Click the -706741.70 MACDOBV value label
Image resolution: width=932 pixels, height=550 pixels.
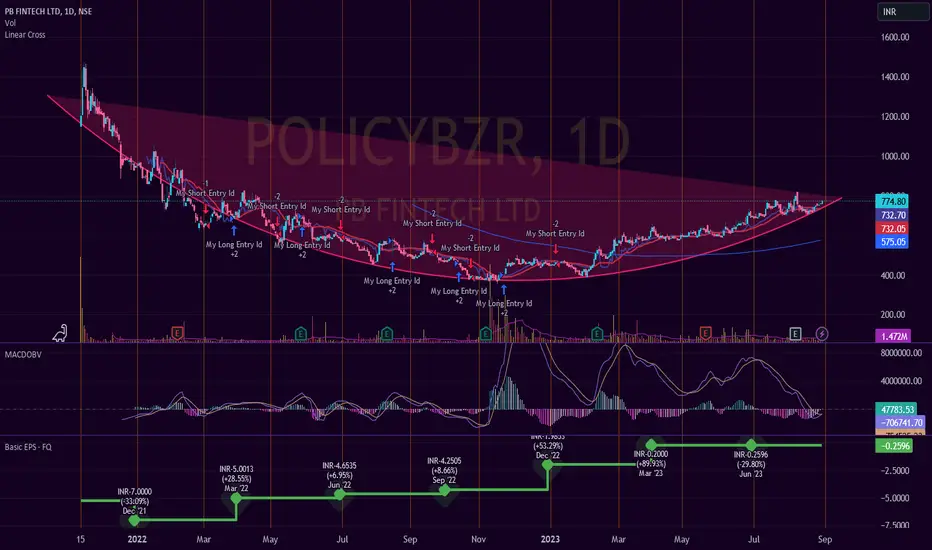click(x=900, y=422)
